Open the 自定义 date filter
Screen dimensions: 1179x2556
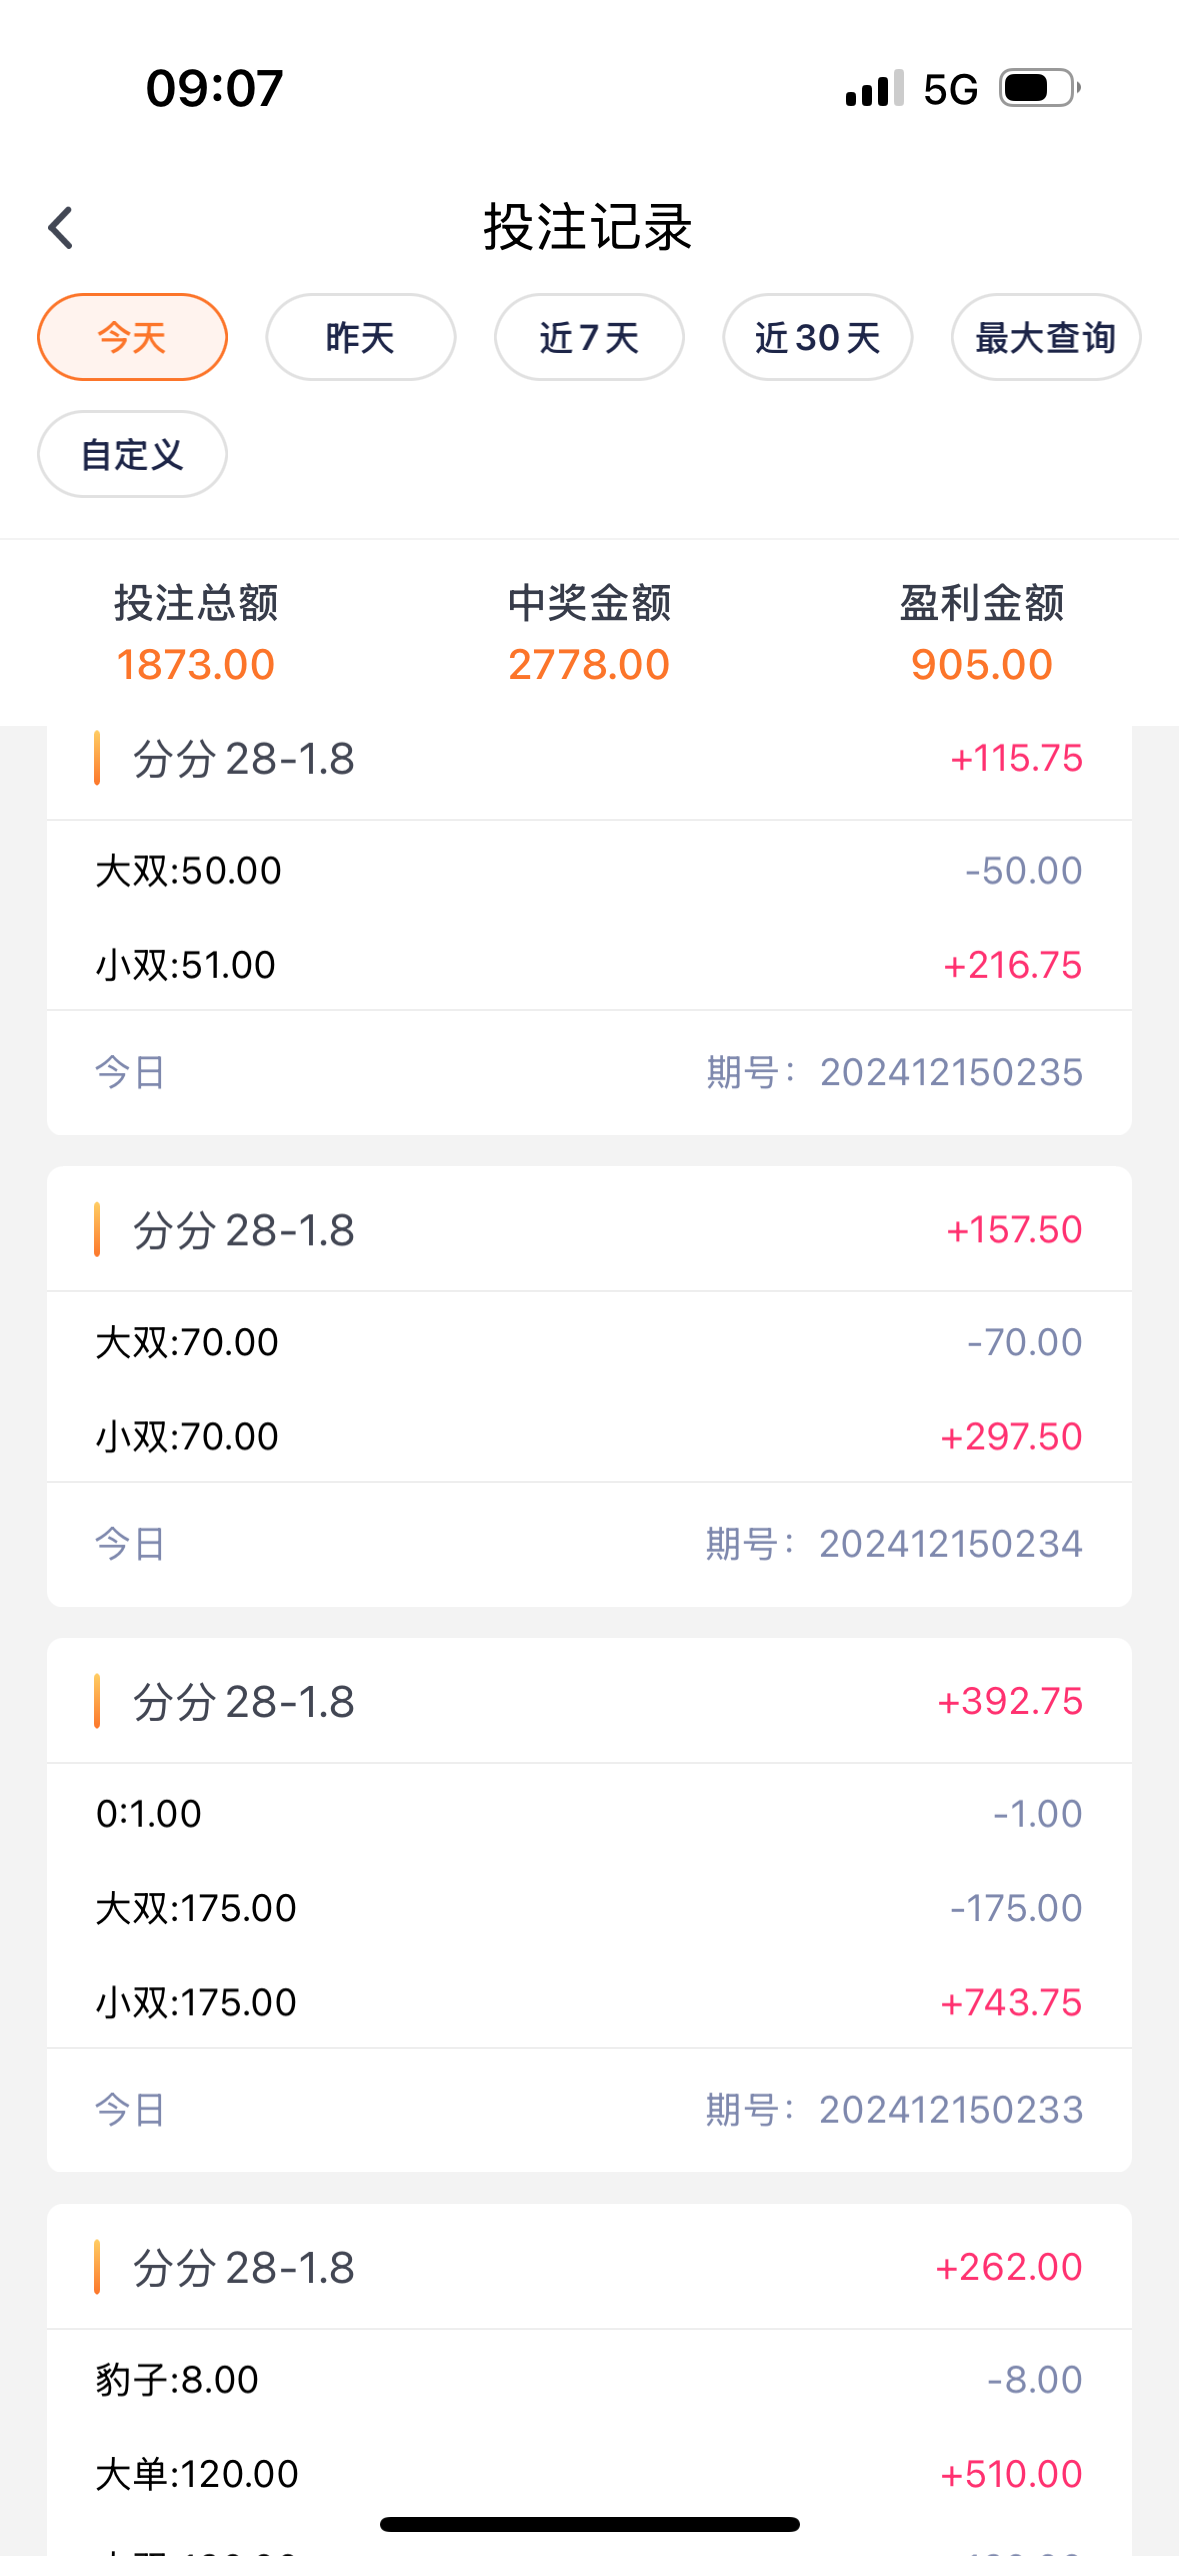[132, 454]
